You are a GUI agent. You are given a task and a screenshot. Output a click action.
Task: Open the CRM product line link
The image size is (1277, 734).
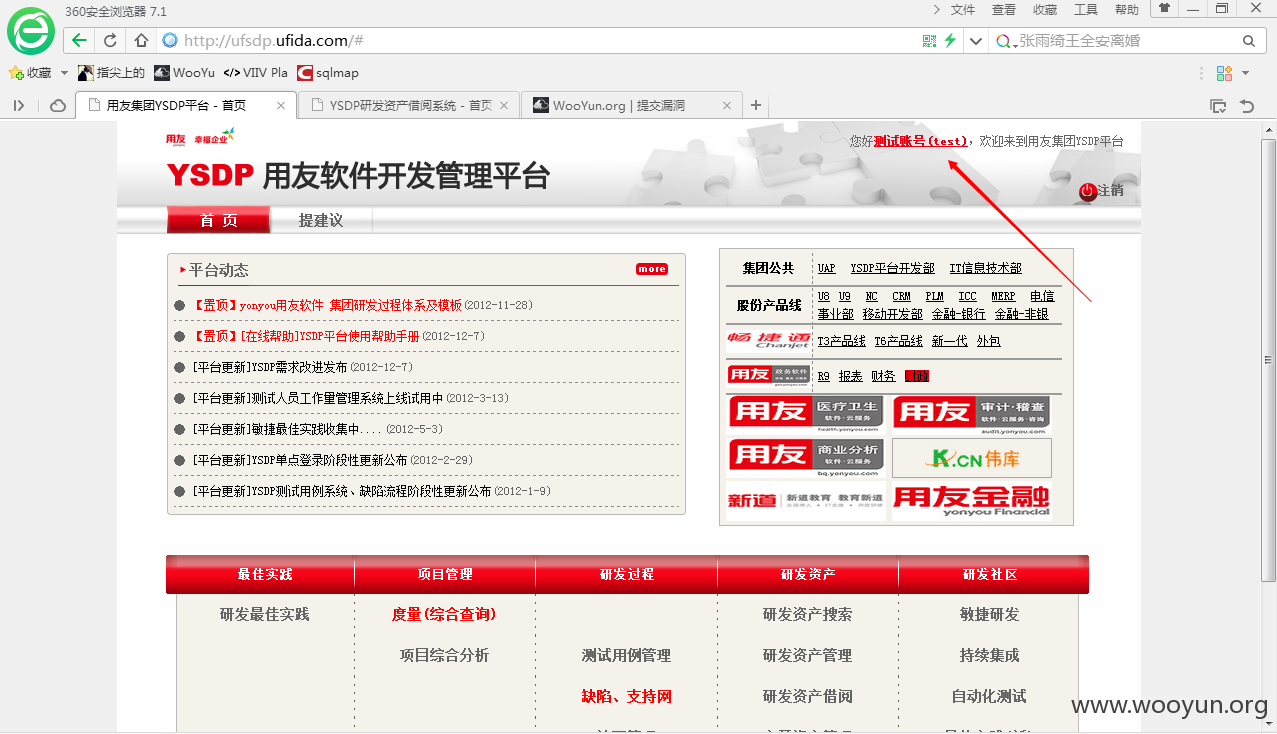pos(901,296)
